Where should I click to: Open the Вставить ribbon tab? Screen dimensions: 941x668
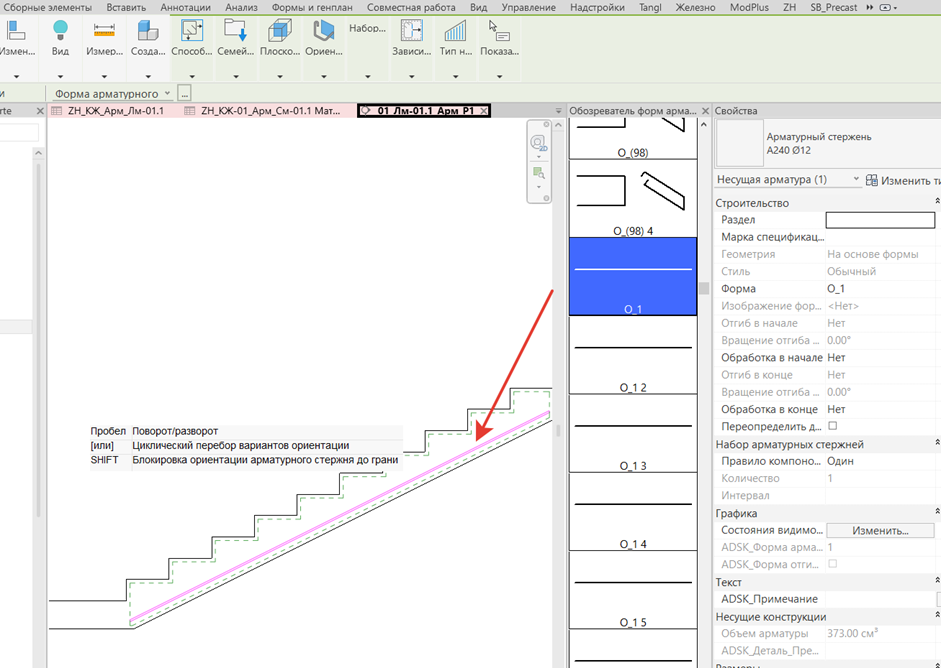[x=126, y=8]
